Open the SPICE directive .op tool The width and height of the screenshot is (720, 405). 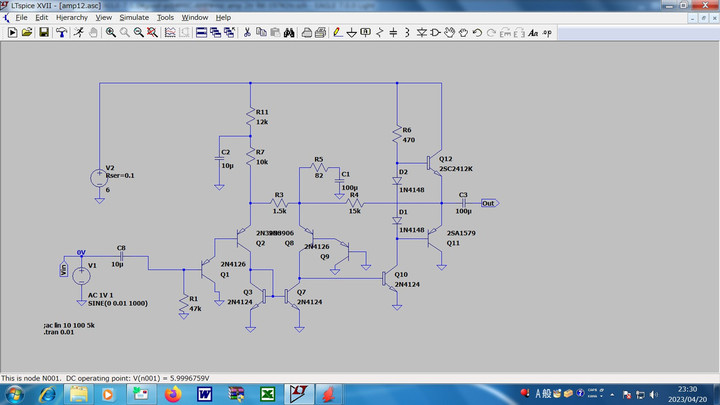[548, 32]
